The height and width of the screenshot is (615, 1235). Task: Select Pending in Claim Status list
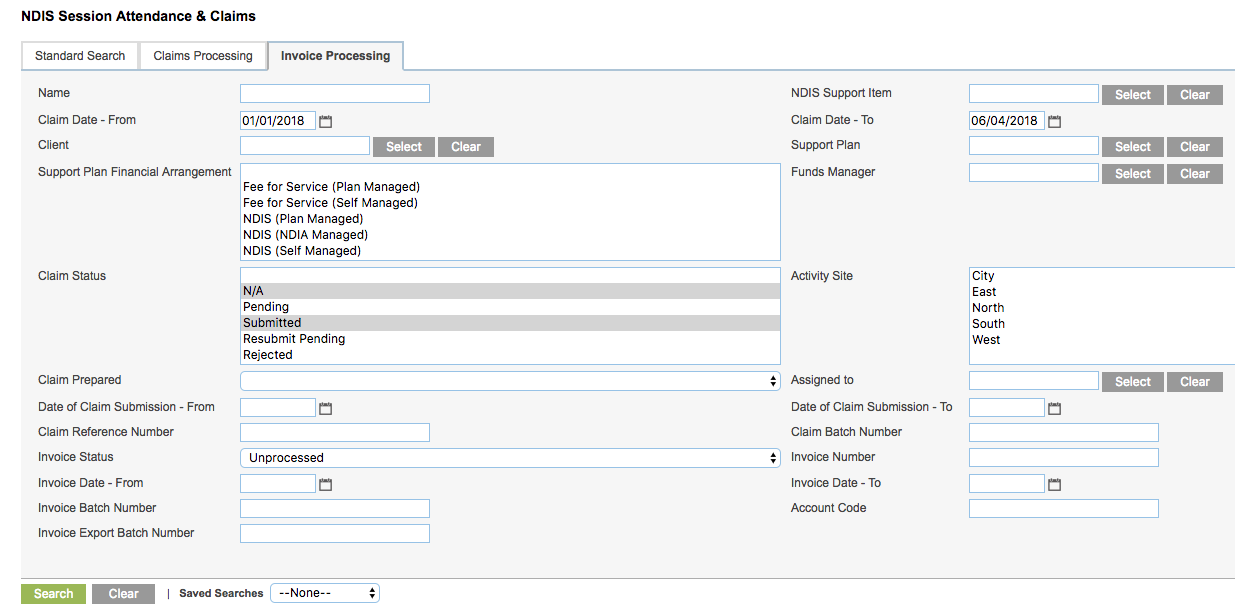tap(510, 307)
